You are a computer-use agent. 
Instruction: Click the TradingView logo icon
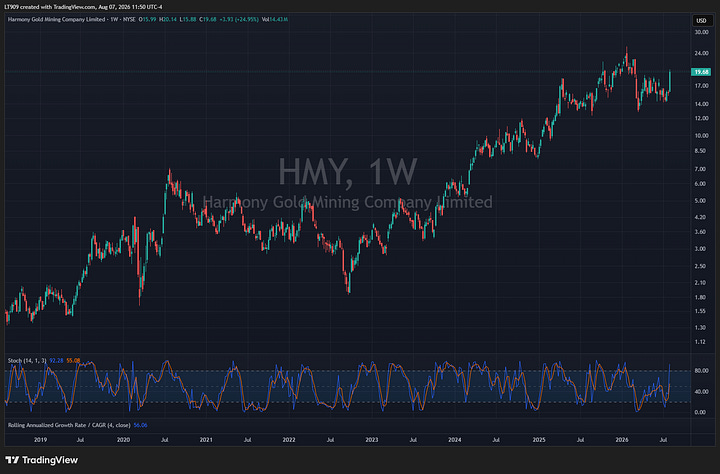pos(12,460)
